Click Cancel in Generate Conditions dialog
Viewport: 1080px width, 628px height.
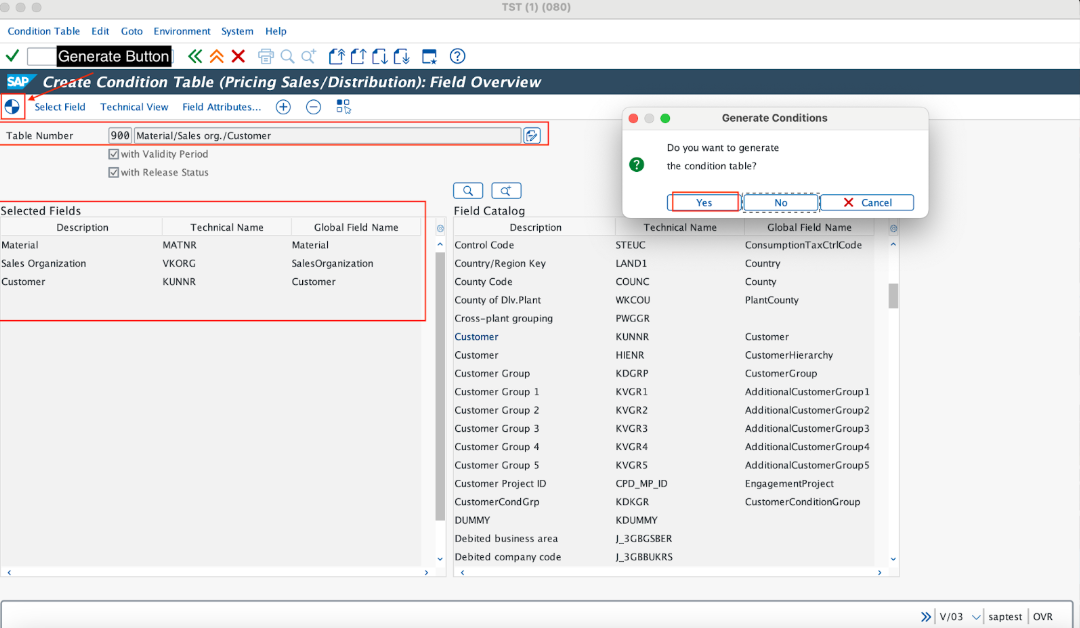(867, 202)
